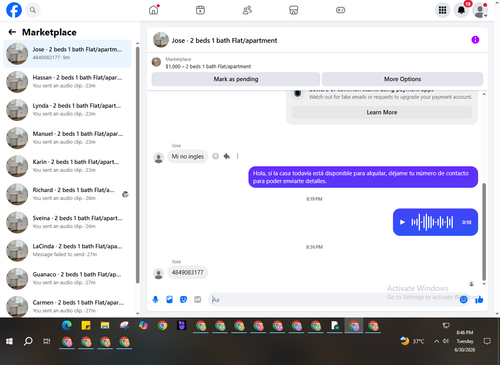
Task: Open purple conversation info icon
Action: tap(475, 40)
